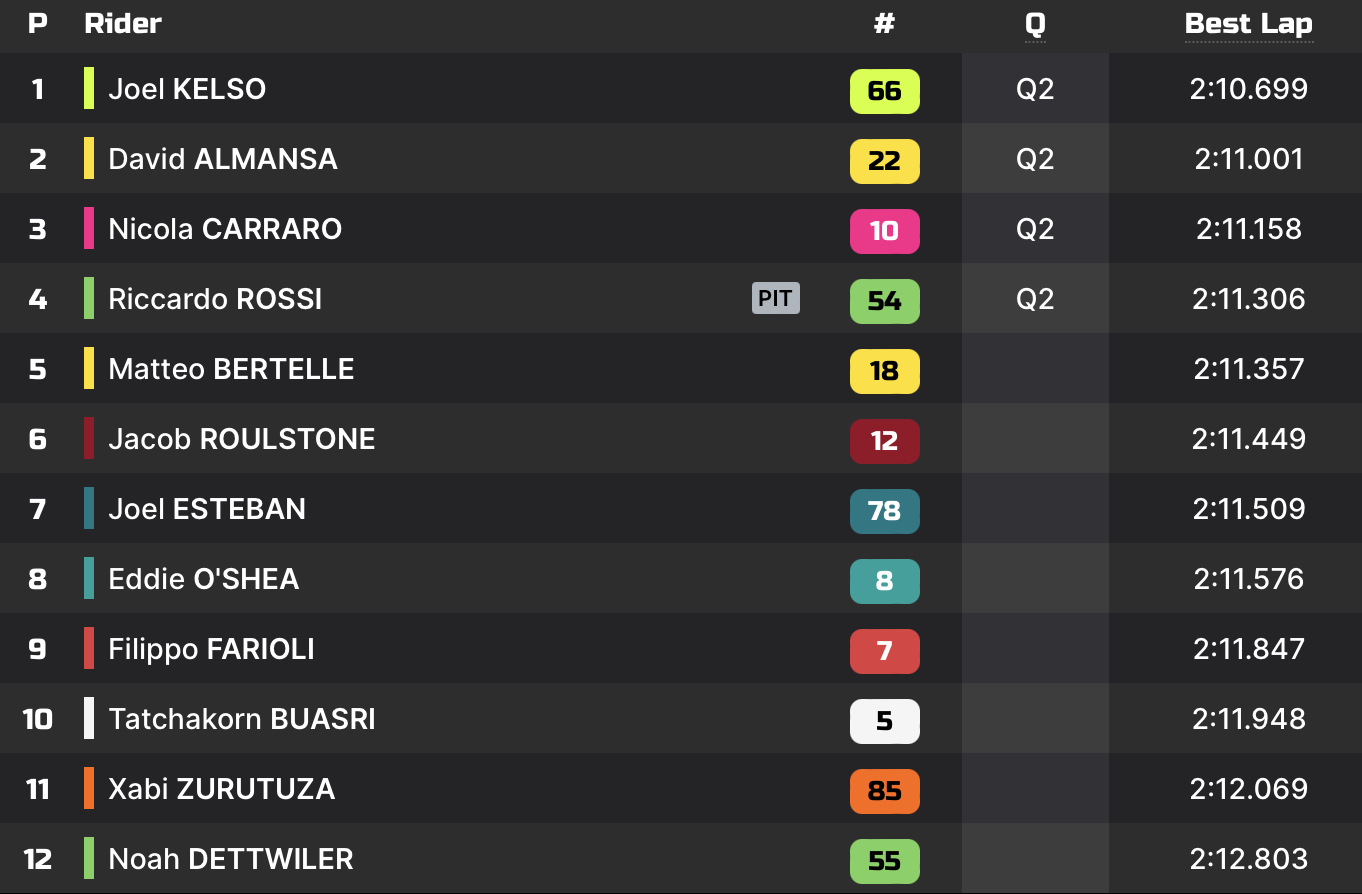Click Jacob Roulstone's dark red 12 badge
This screenshot has height=894, width=1362.
click(x=884, y=441)
